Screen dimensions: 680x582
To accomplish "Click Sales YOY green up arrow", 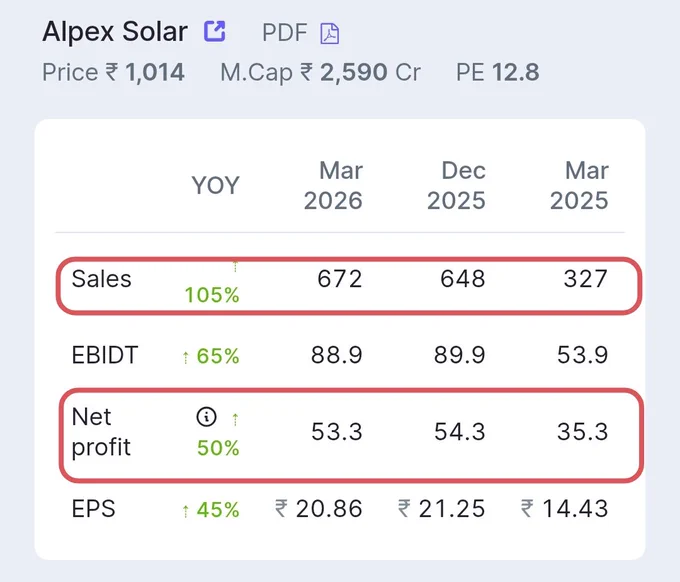I will [235, 266].
